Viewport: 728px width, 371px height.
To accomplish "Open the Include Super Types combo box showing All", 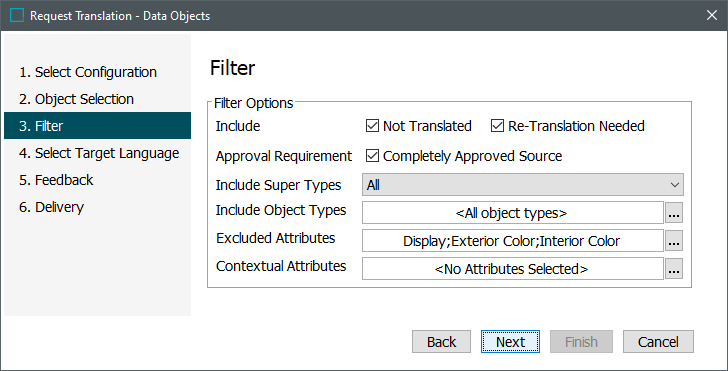I will [522, 185].
